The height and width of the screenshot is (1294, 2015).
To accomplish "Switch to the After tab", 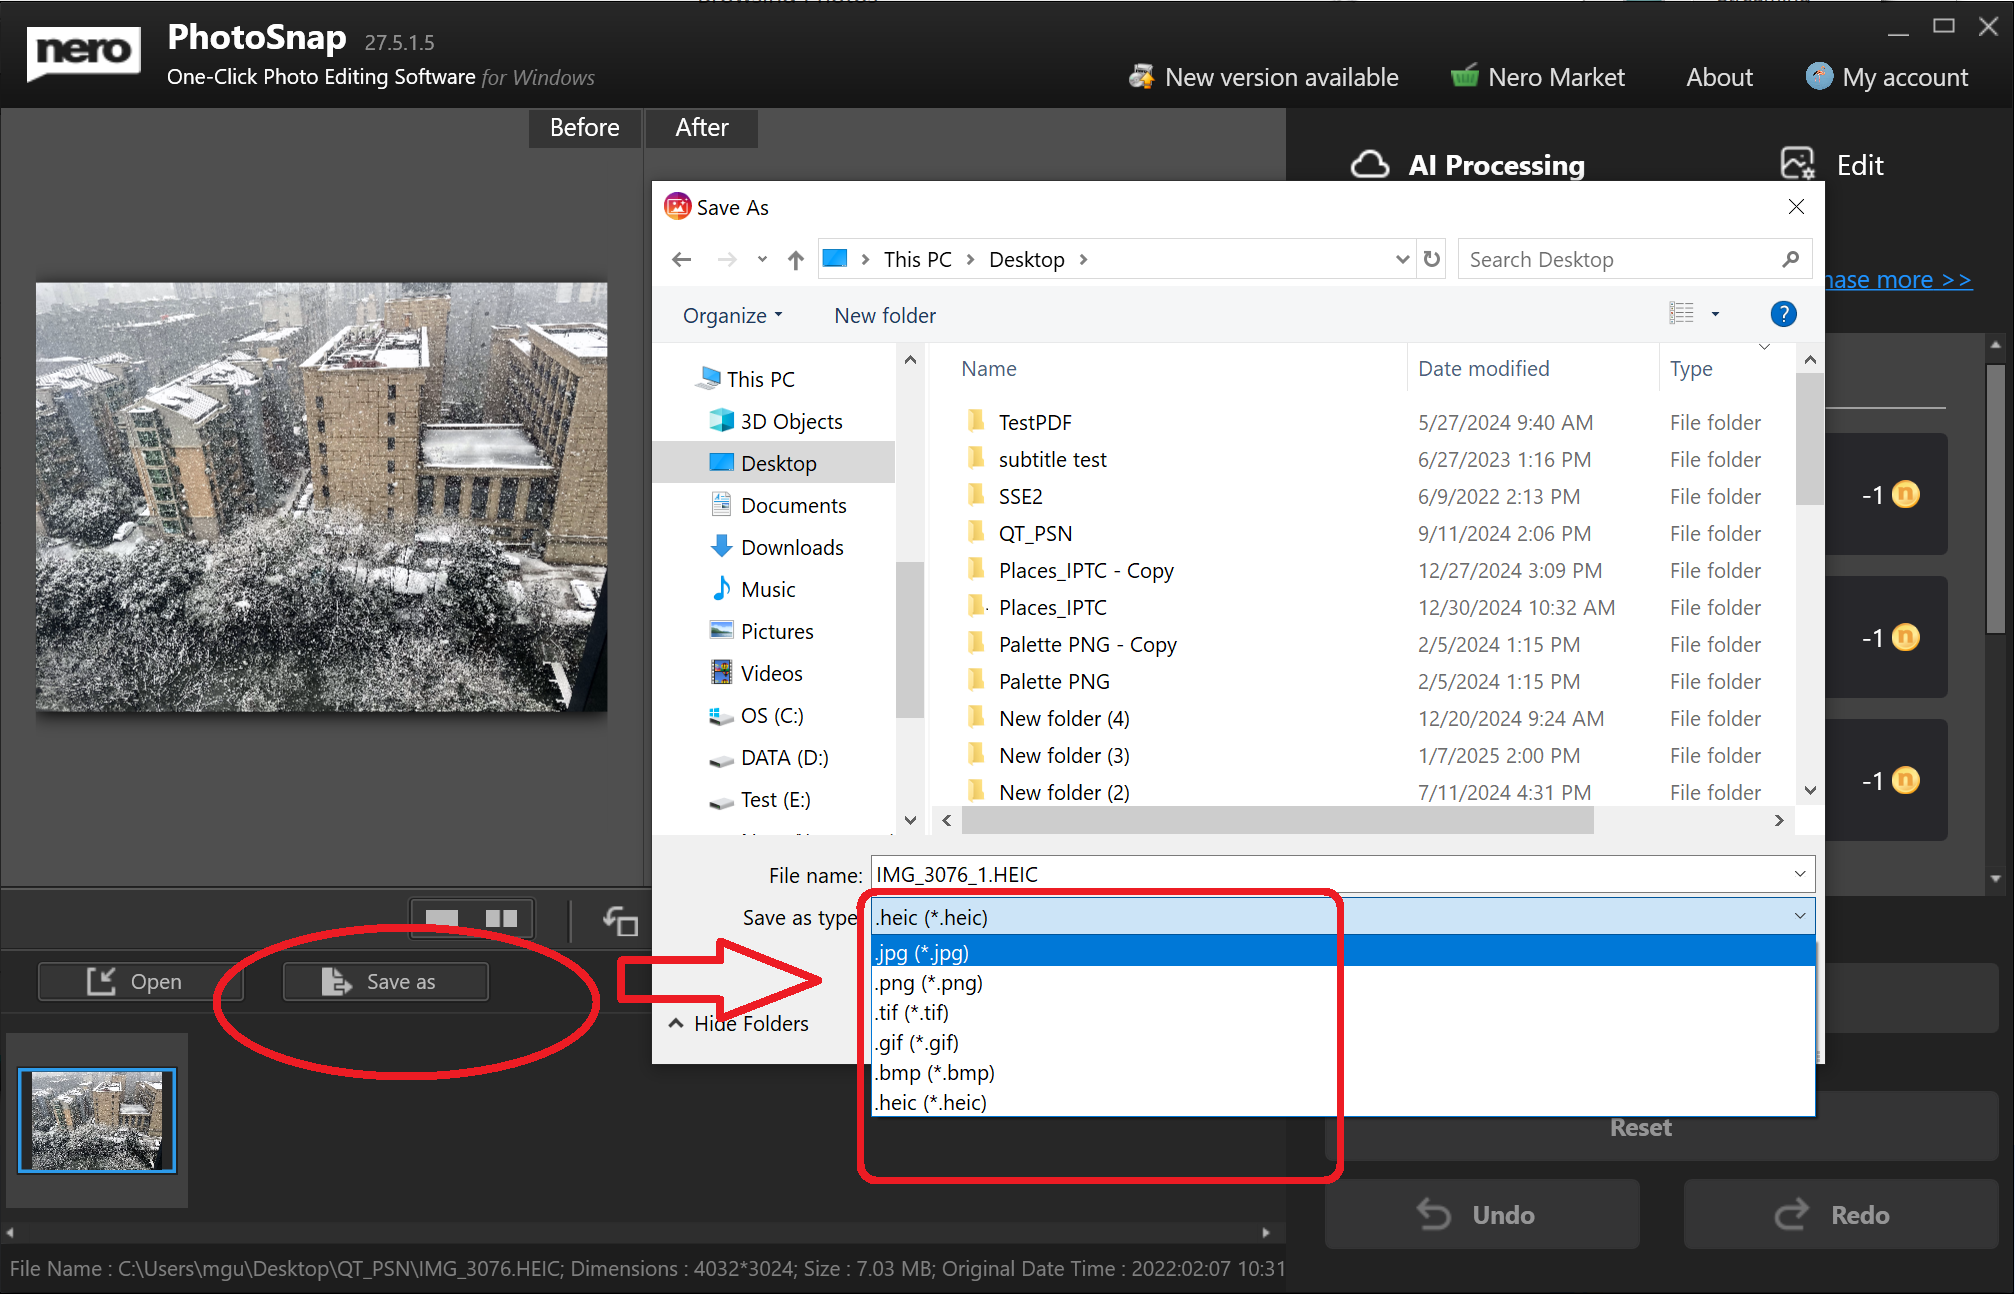I will (x=701, y=128).
